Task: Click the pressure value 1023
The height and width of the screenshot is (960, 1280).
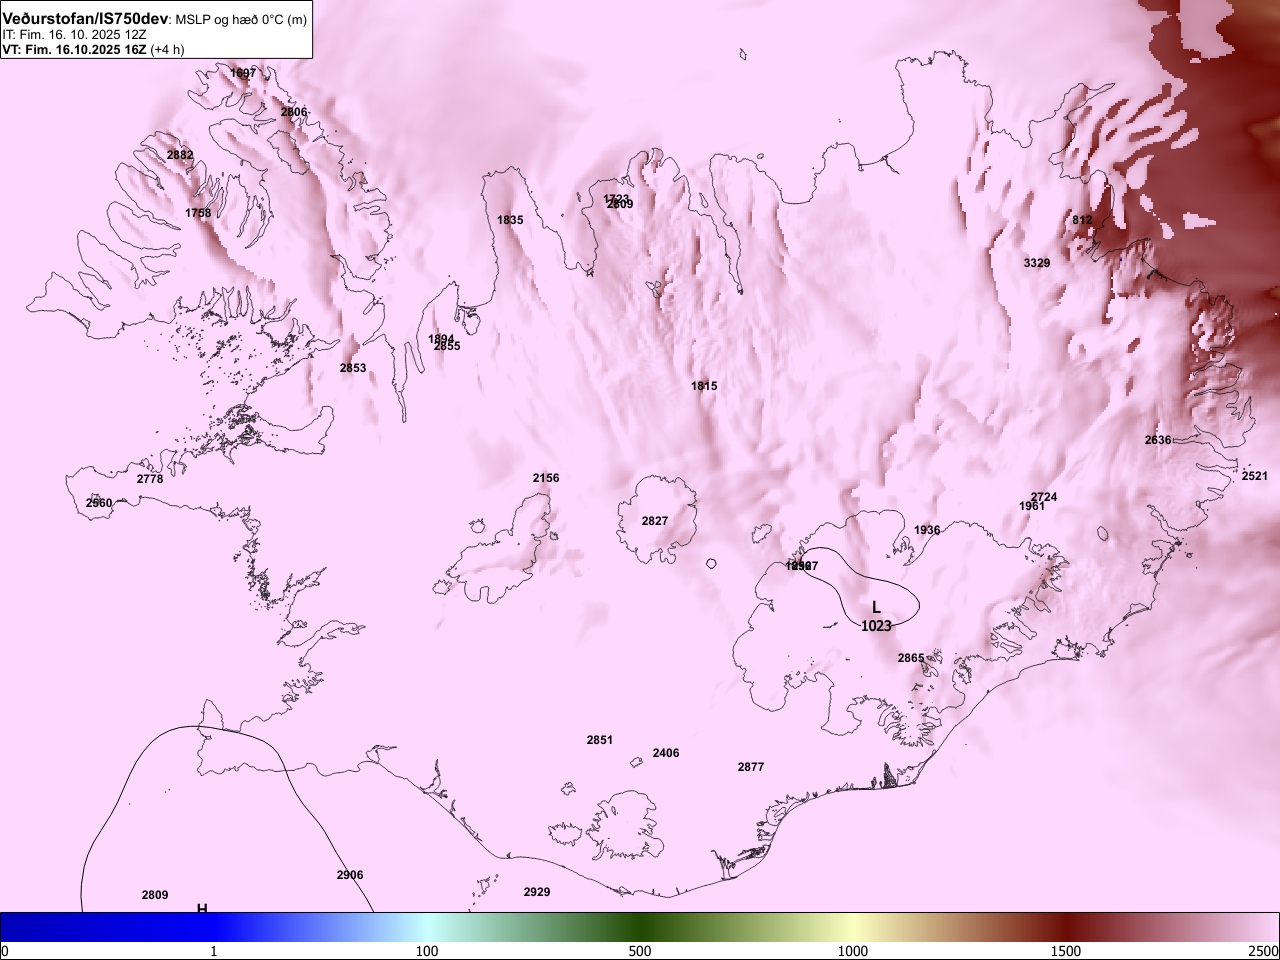Action: point(876,626)
